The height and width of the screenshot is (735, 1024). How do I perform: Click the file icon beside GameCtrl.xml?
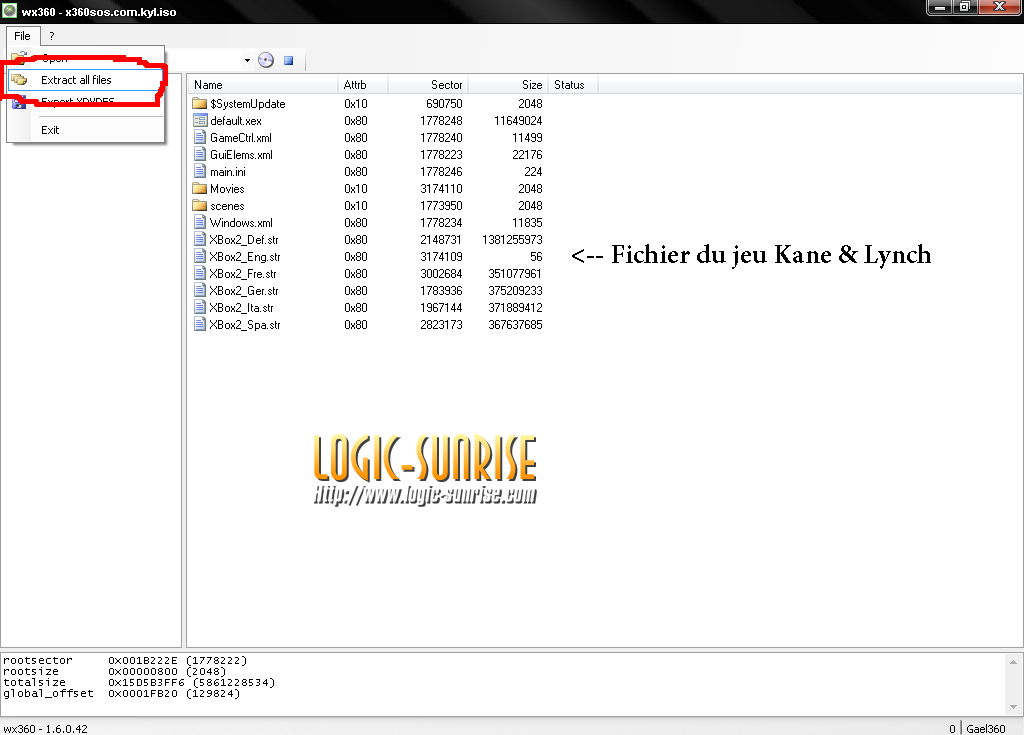[x=200, y=137]
